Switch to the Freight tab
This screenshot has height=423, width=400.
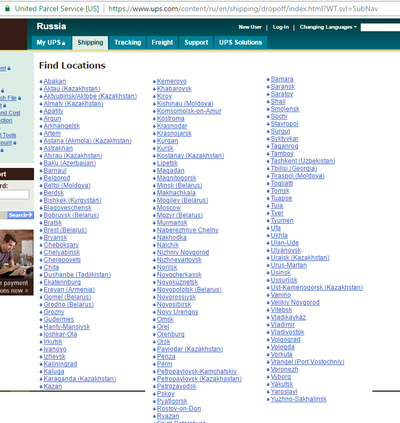click(162, 43)
